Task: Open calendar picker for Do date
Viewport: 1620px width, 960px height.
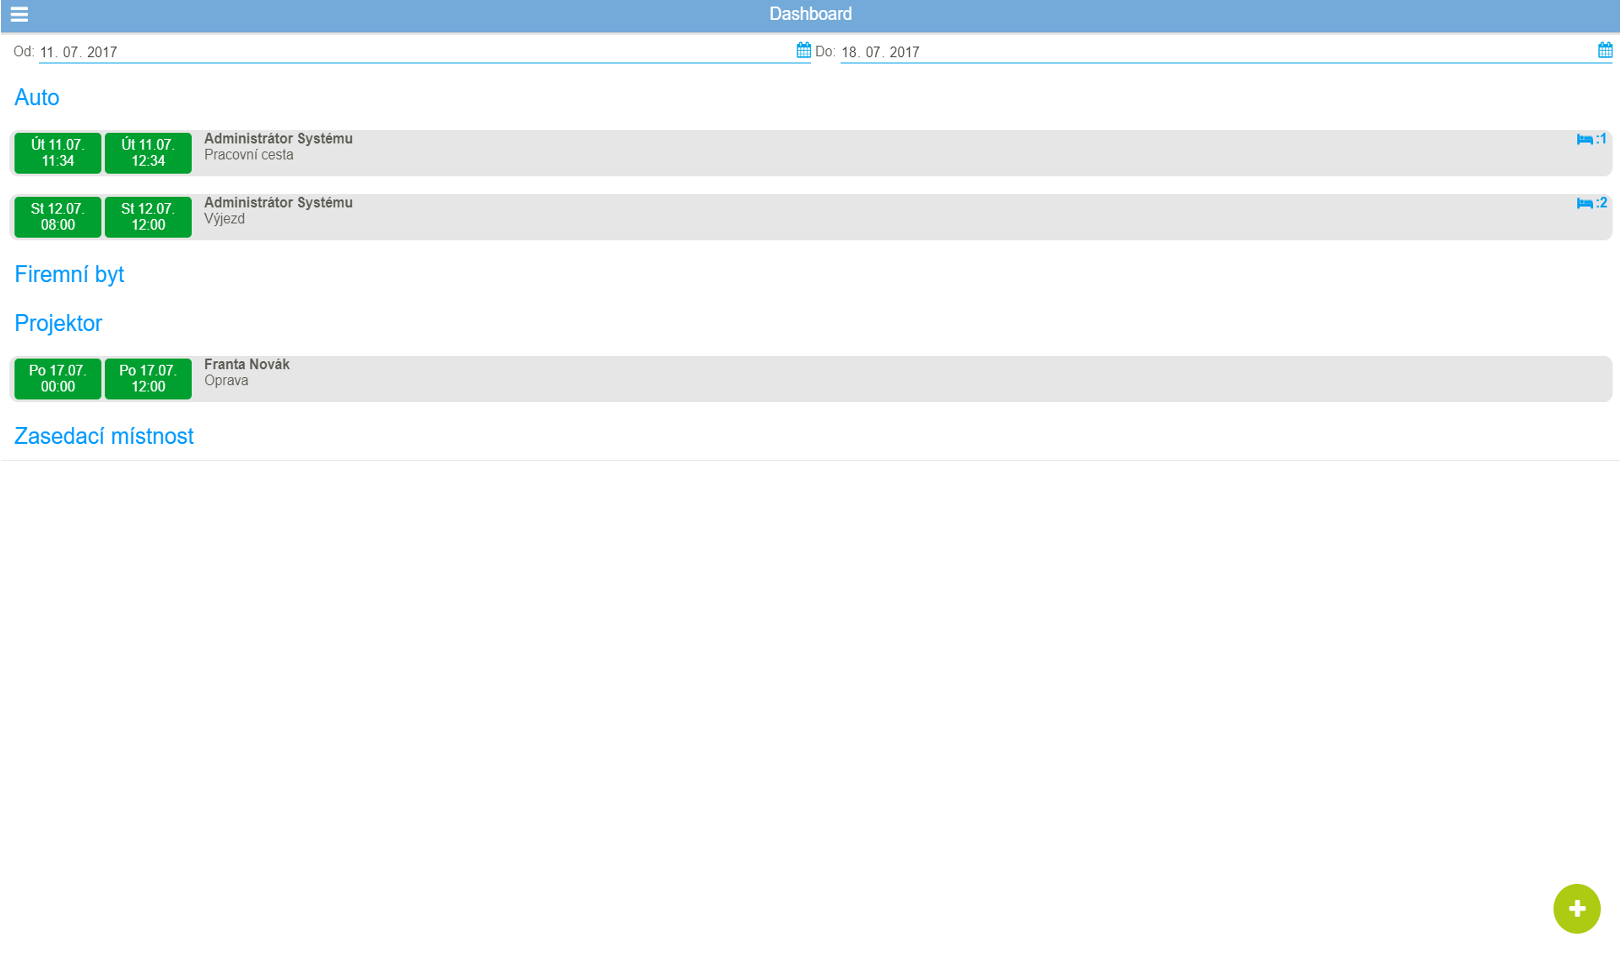Action: coord(1605,50)
